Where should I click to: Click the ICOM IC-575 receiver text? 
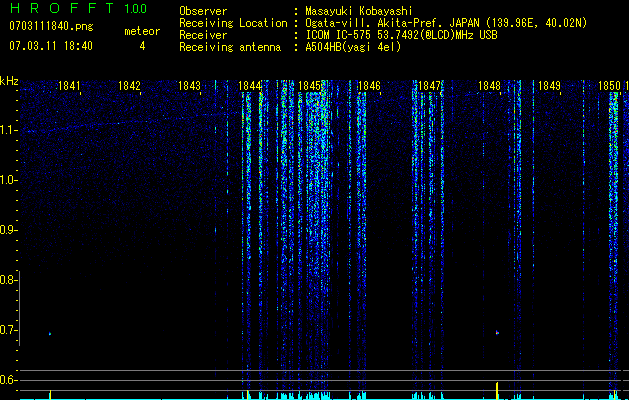(401, 35)
